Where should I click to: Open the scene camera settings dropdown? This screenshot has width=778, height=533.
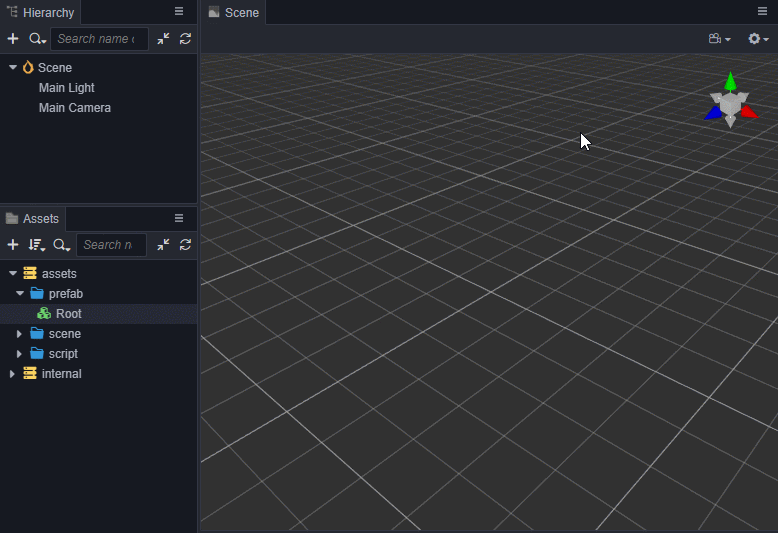click(719, 39)
